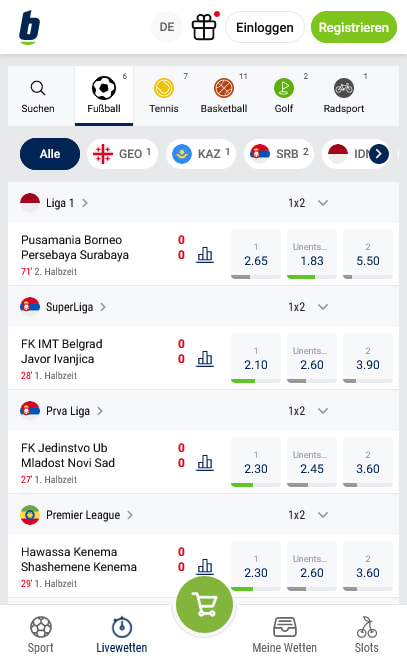Click the b logo in the header
Image resolution: width=407 pixels, height=664 pixels.
pos(30,28)
